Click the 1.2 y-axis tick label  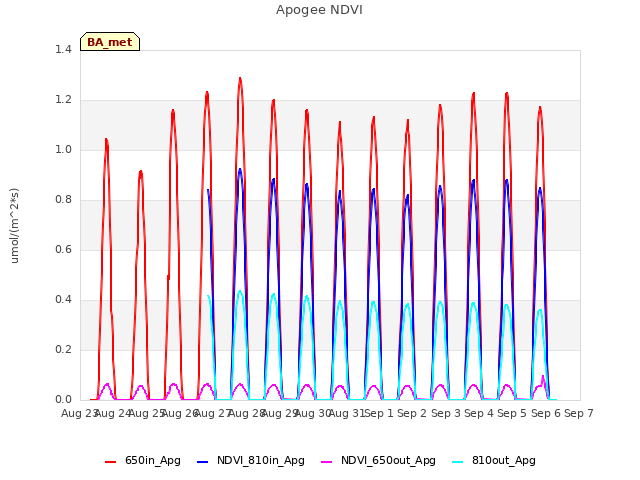pyautogui.click(x=63, y=100)
